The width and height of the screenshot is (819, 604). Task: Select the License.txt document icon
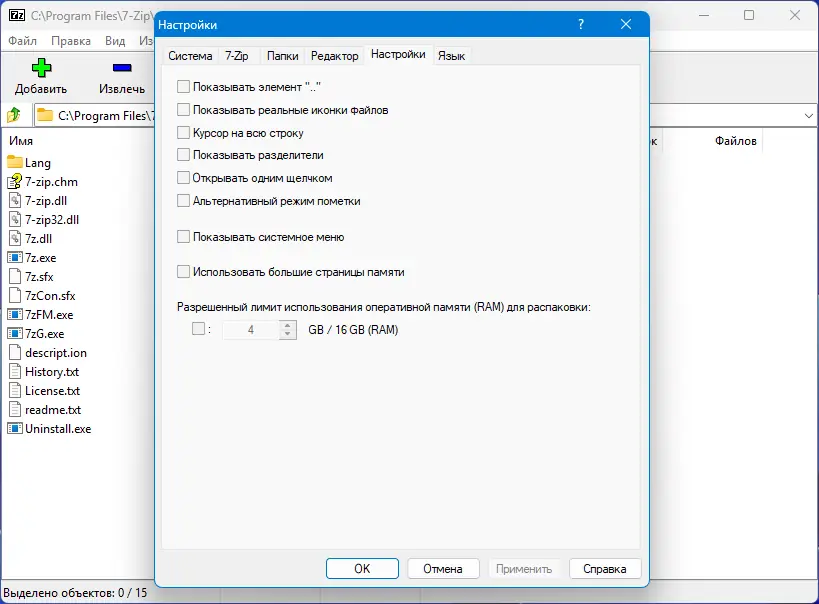point(15,390)
